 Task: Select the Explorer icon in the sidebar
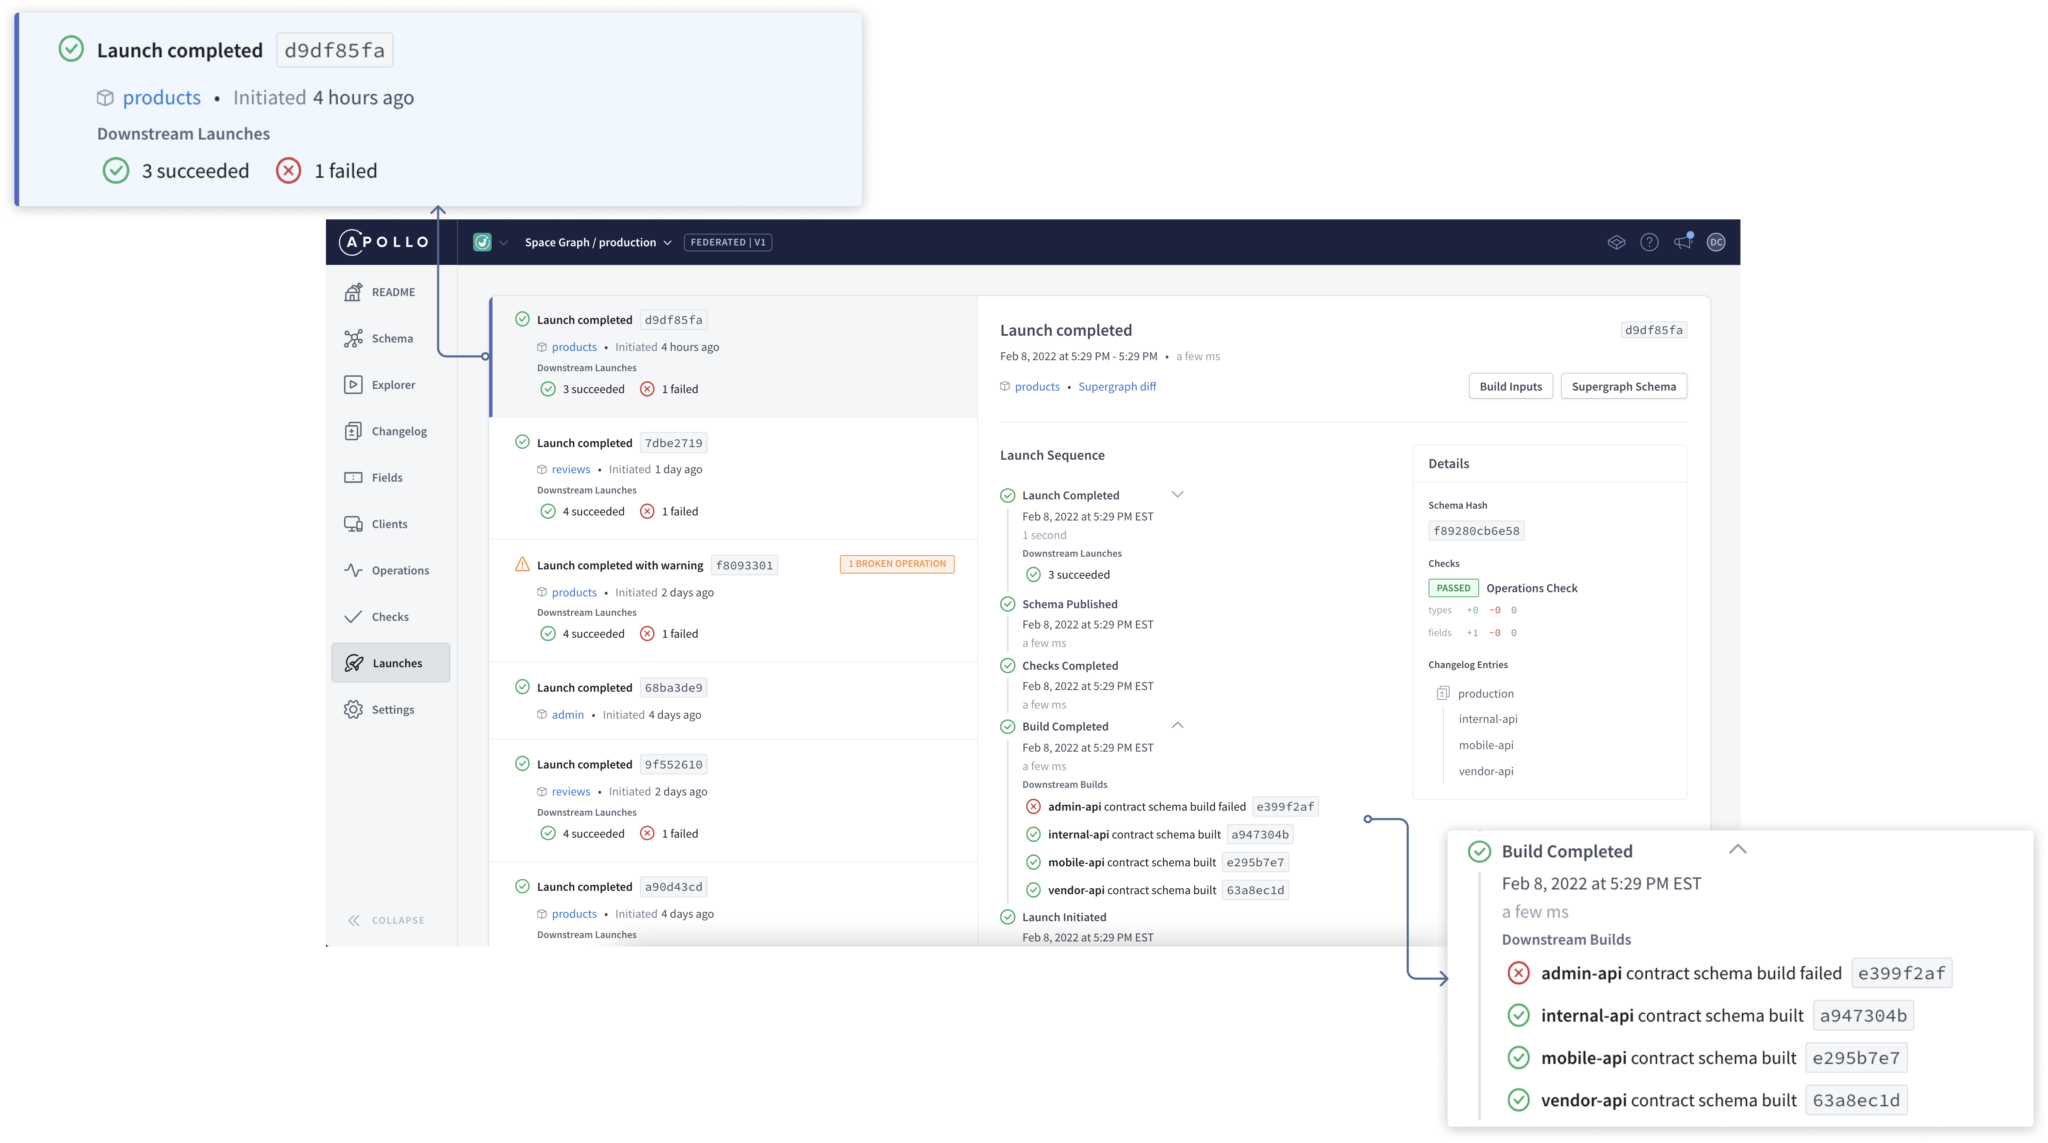click(x=354, y=384)
